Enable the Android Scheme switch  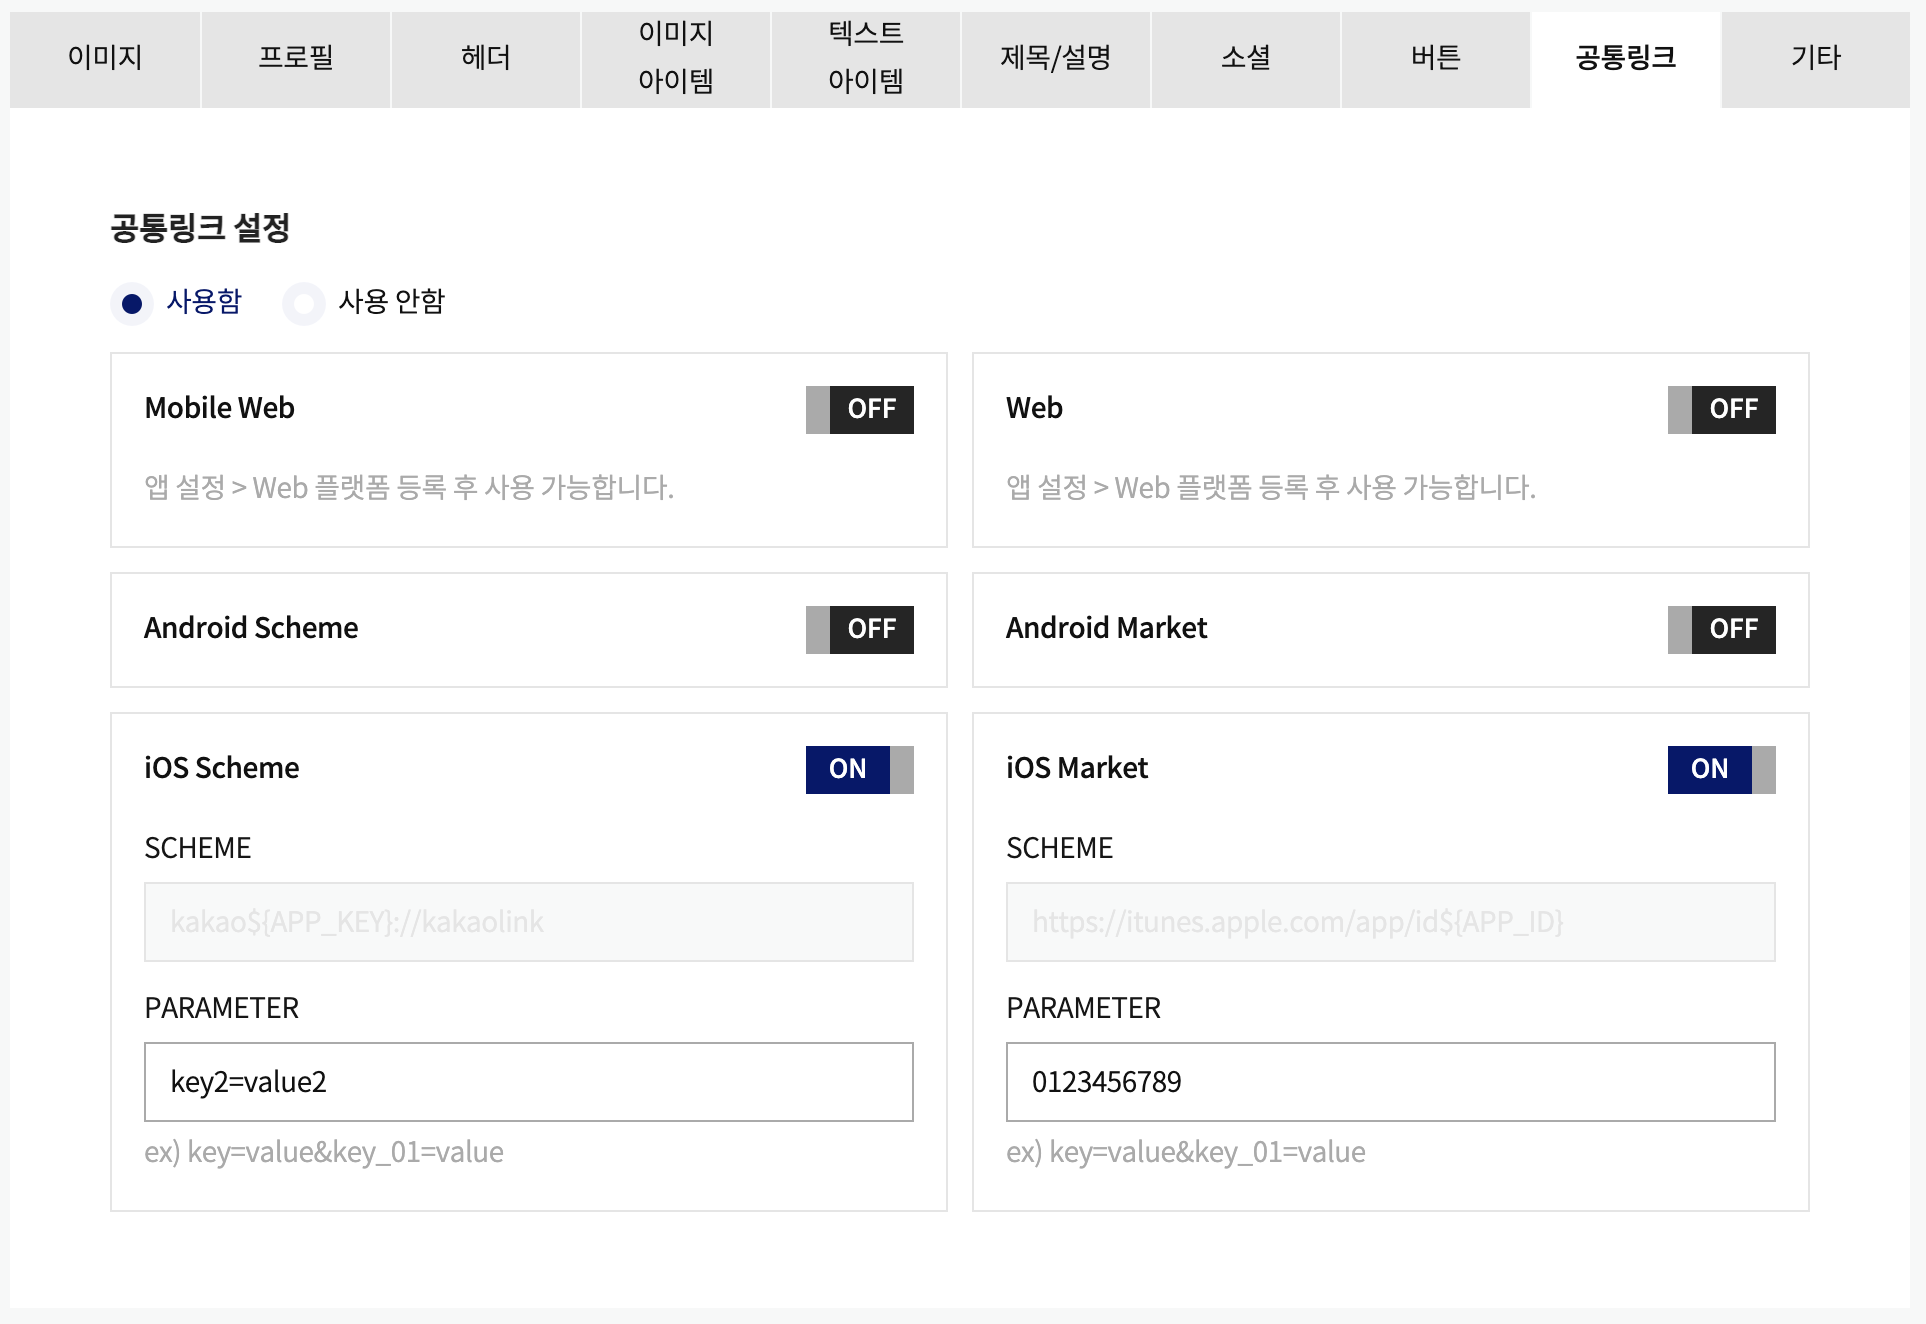tap(859, 629)
